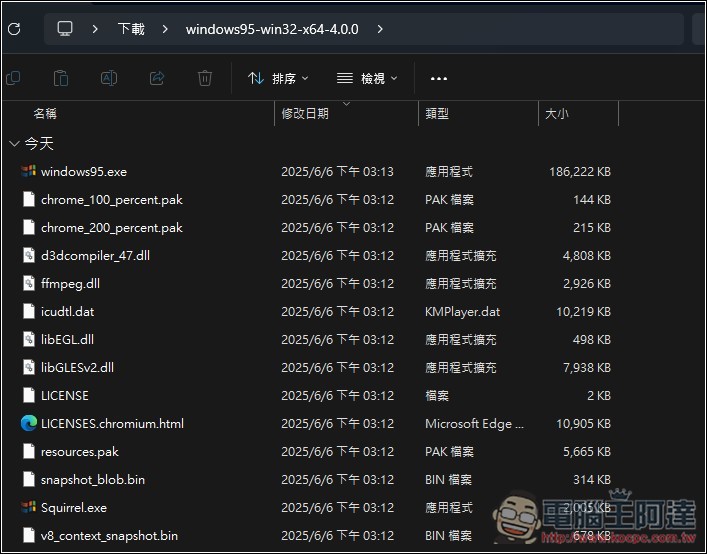Click the chrome_200_percent.pak file icon
Screen dimensions: 707x554
(29, 227)
